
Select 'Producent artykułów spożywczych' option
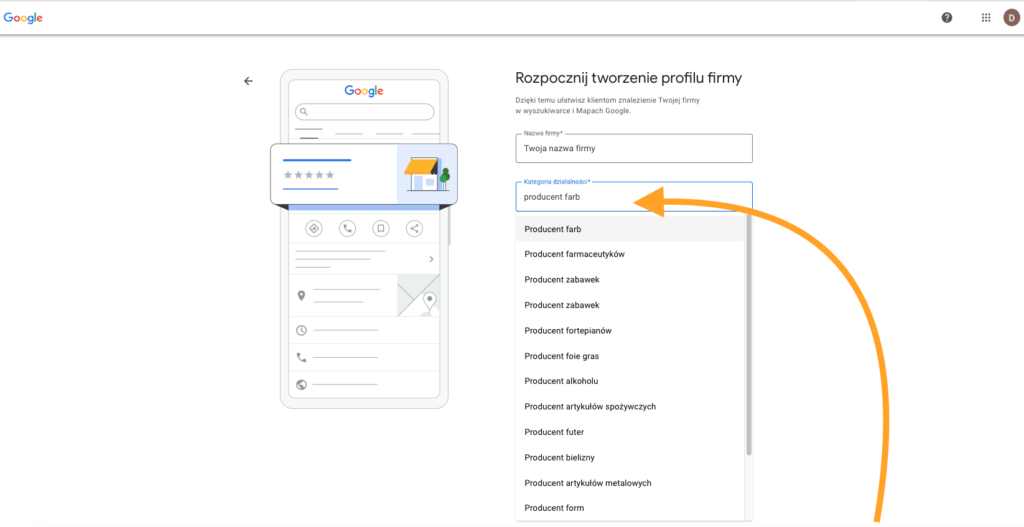point(630,406)
